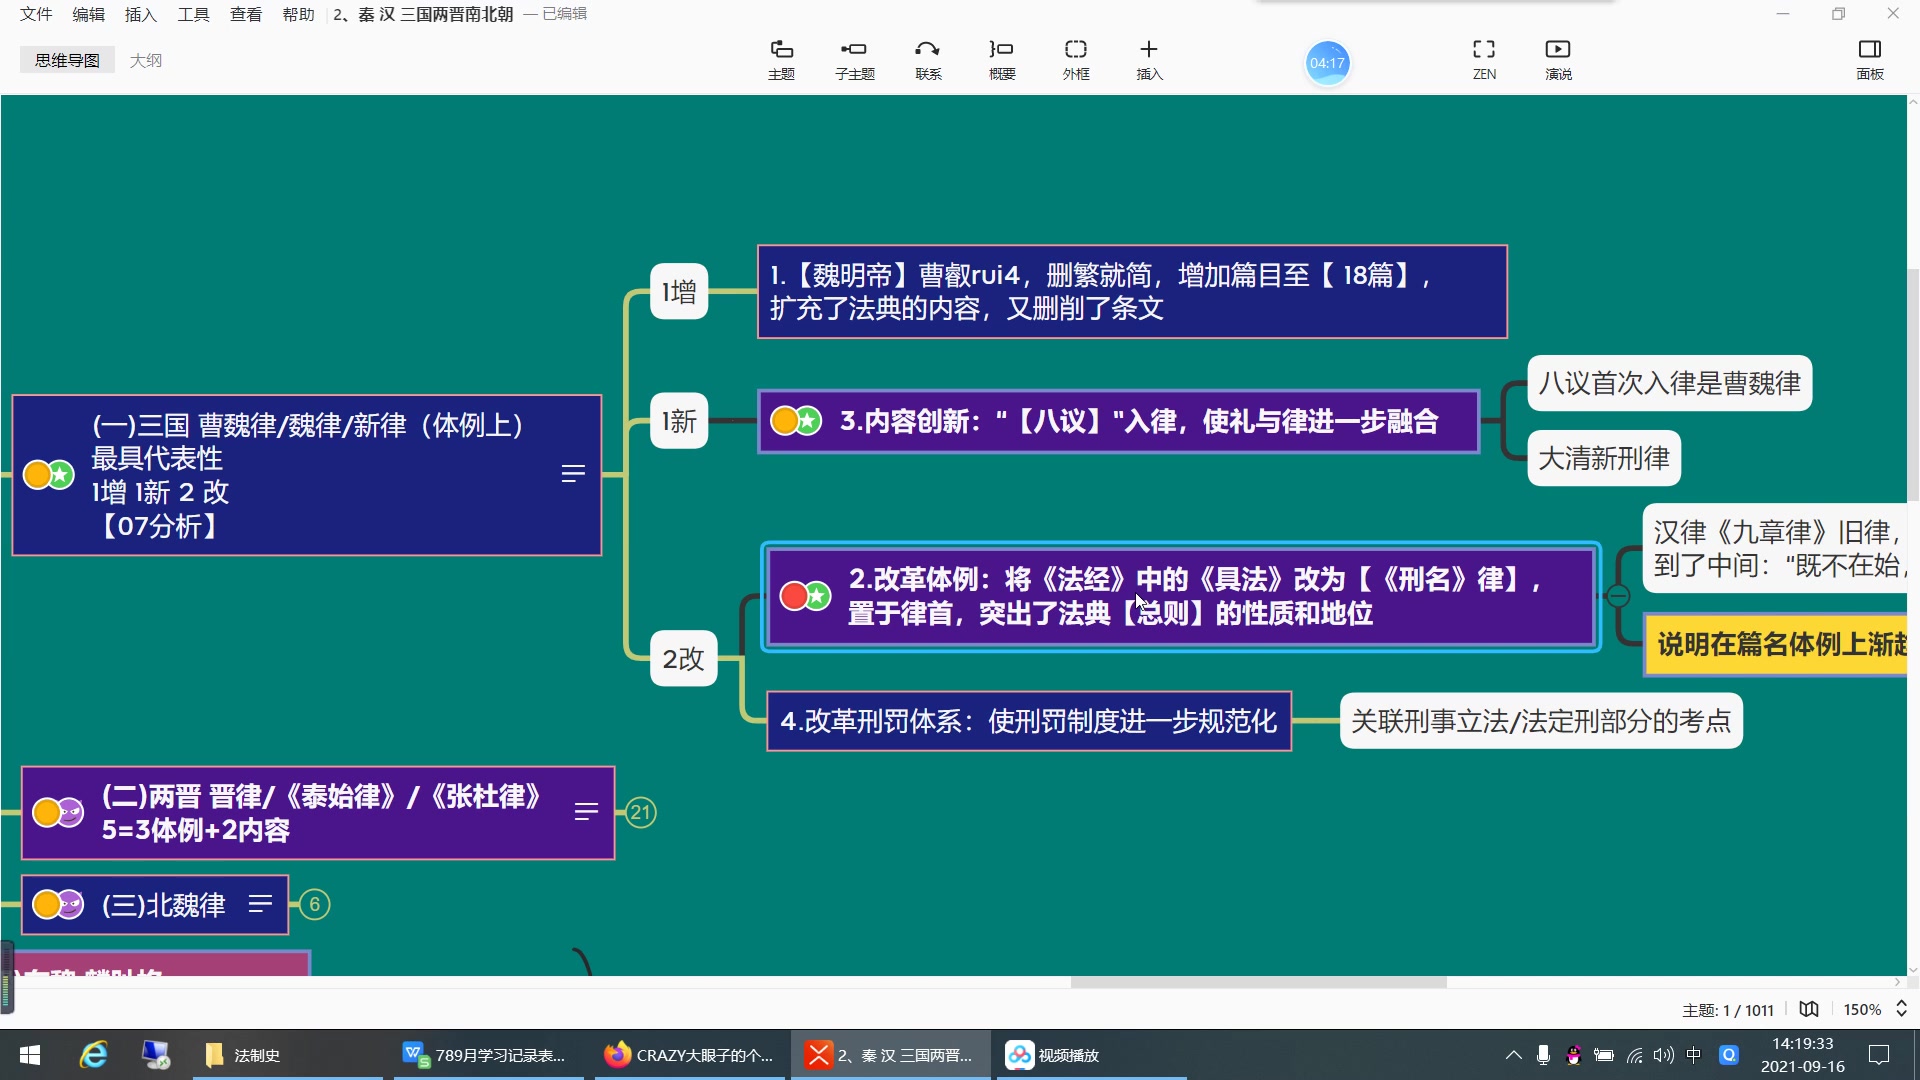
Task: Open the 帮助 menu
Action: (x=298, y=14)
